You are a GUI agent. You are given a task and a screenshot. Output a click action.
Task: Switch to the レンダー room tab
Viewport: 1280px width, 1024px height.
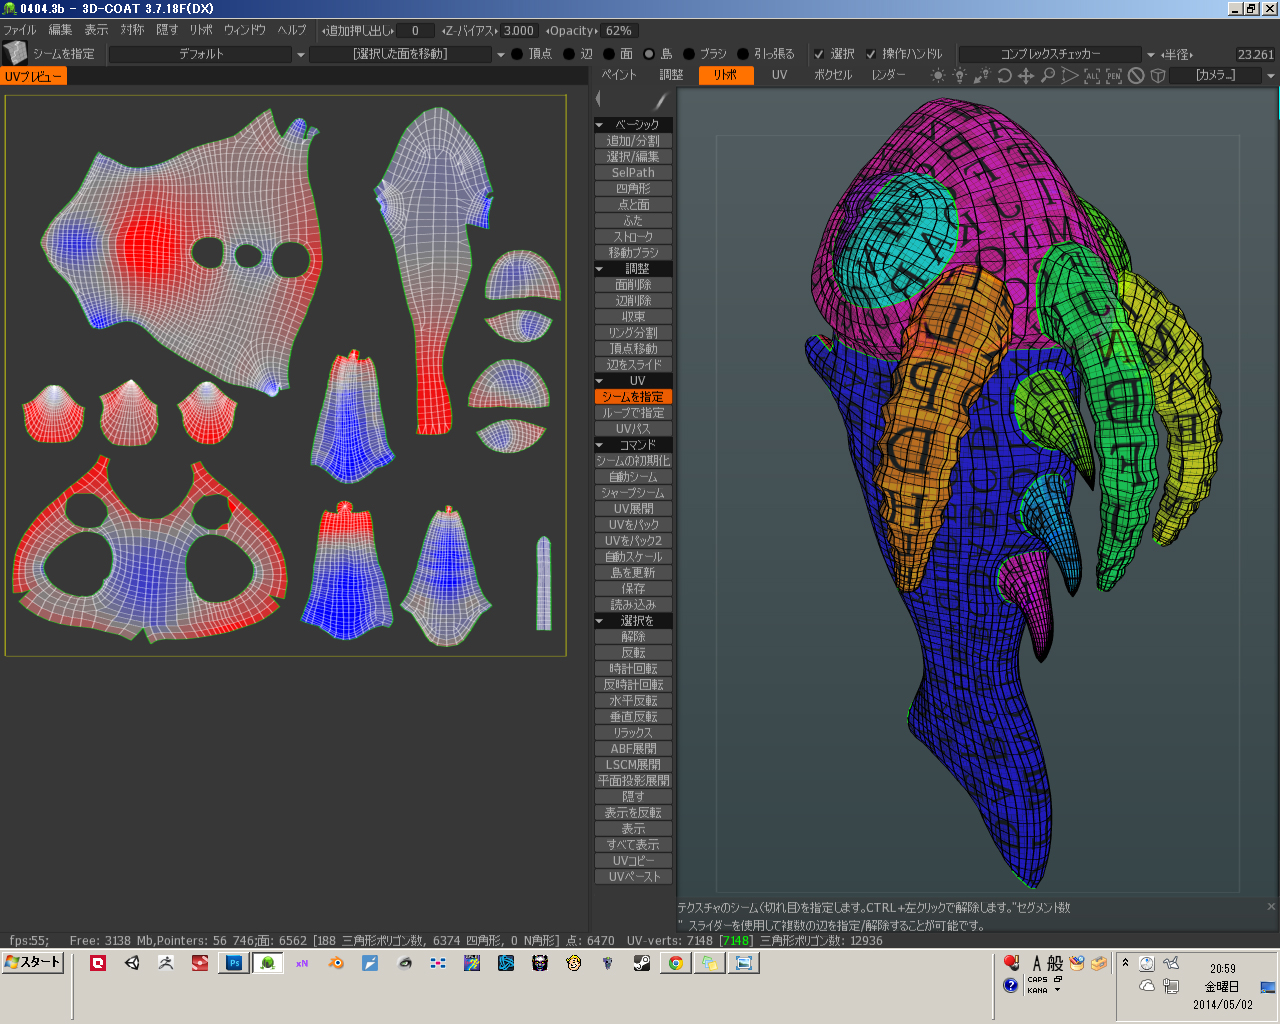click(x=888, y=75)
